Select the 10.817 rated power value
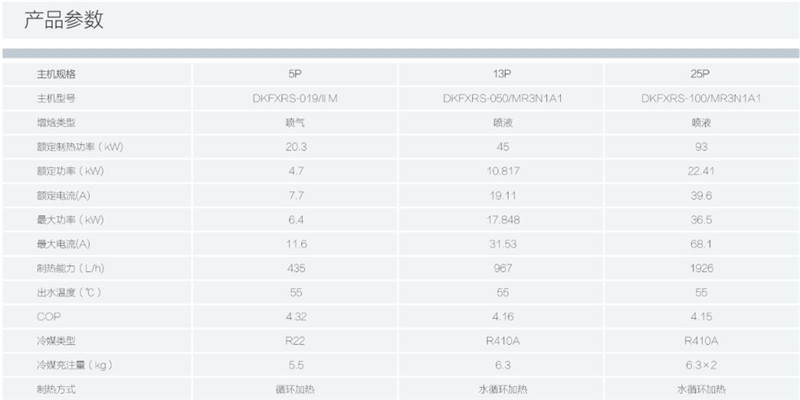The width and height of the screenshot is (800, 400). tap(501, 171)
